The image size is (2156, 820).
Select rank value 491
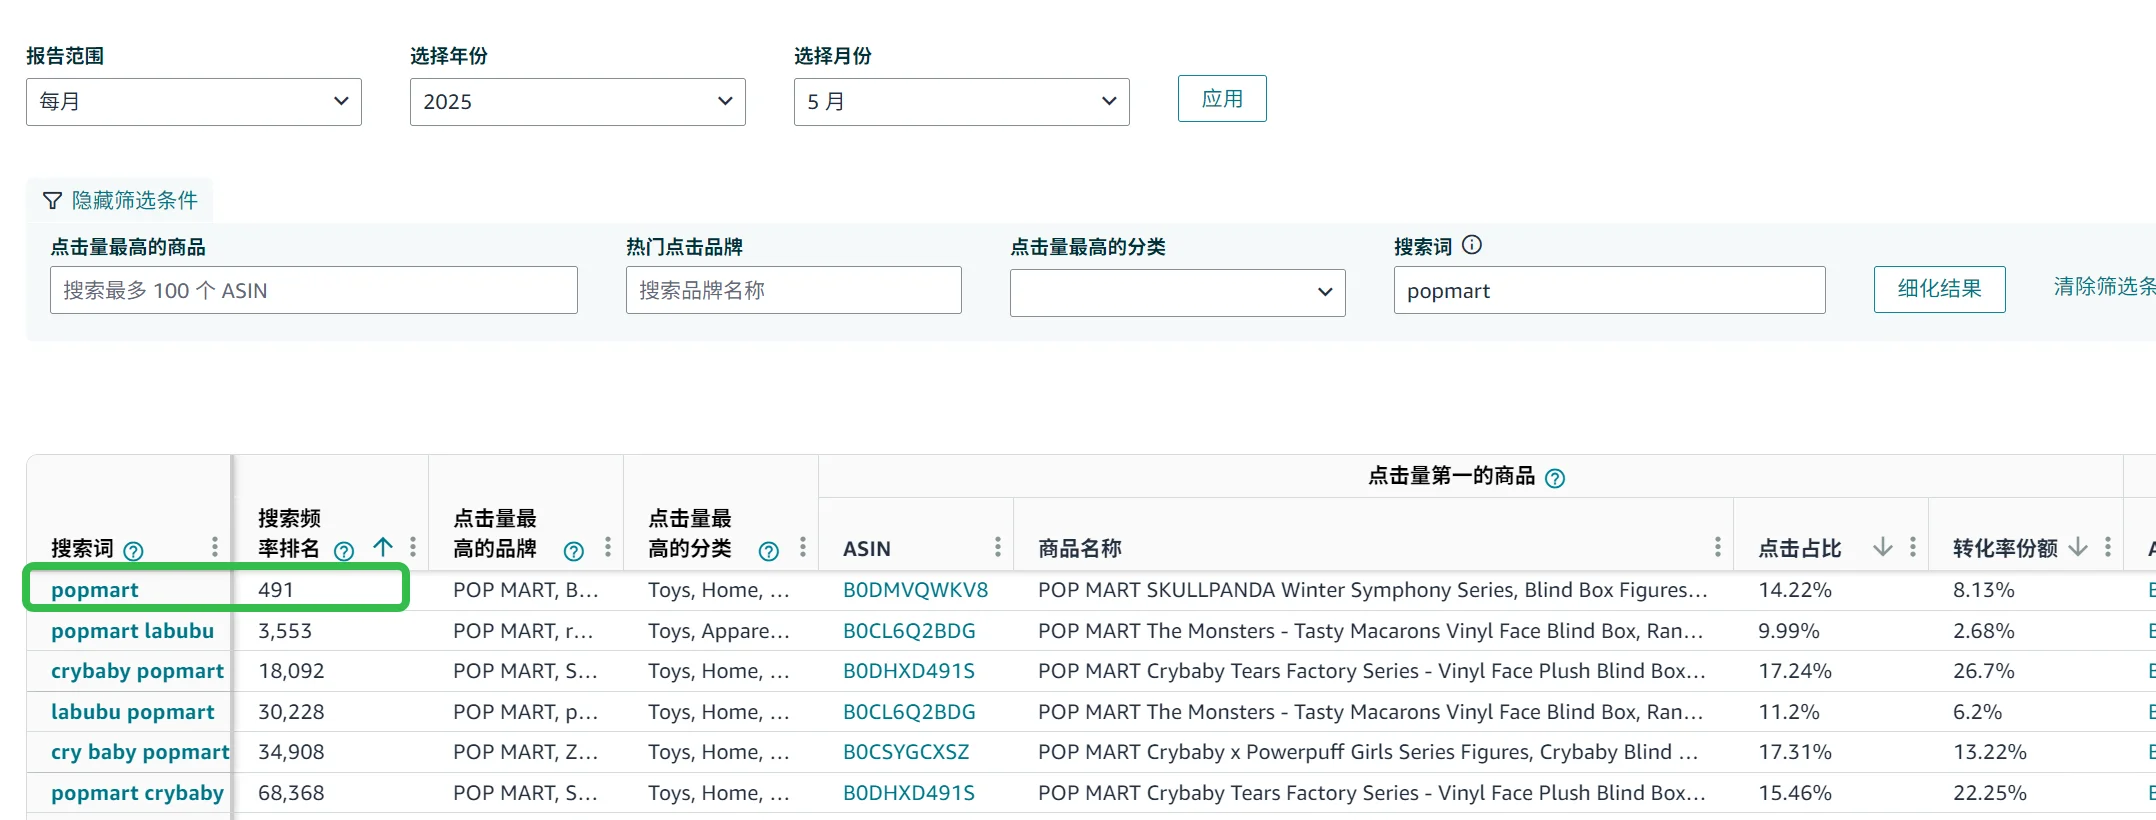(x=276, y=590)
